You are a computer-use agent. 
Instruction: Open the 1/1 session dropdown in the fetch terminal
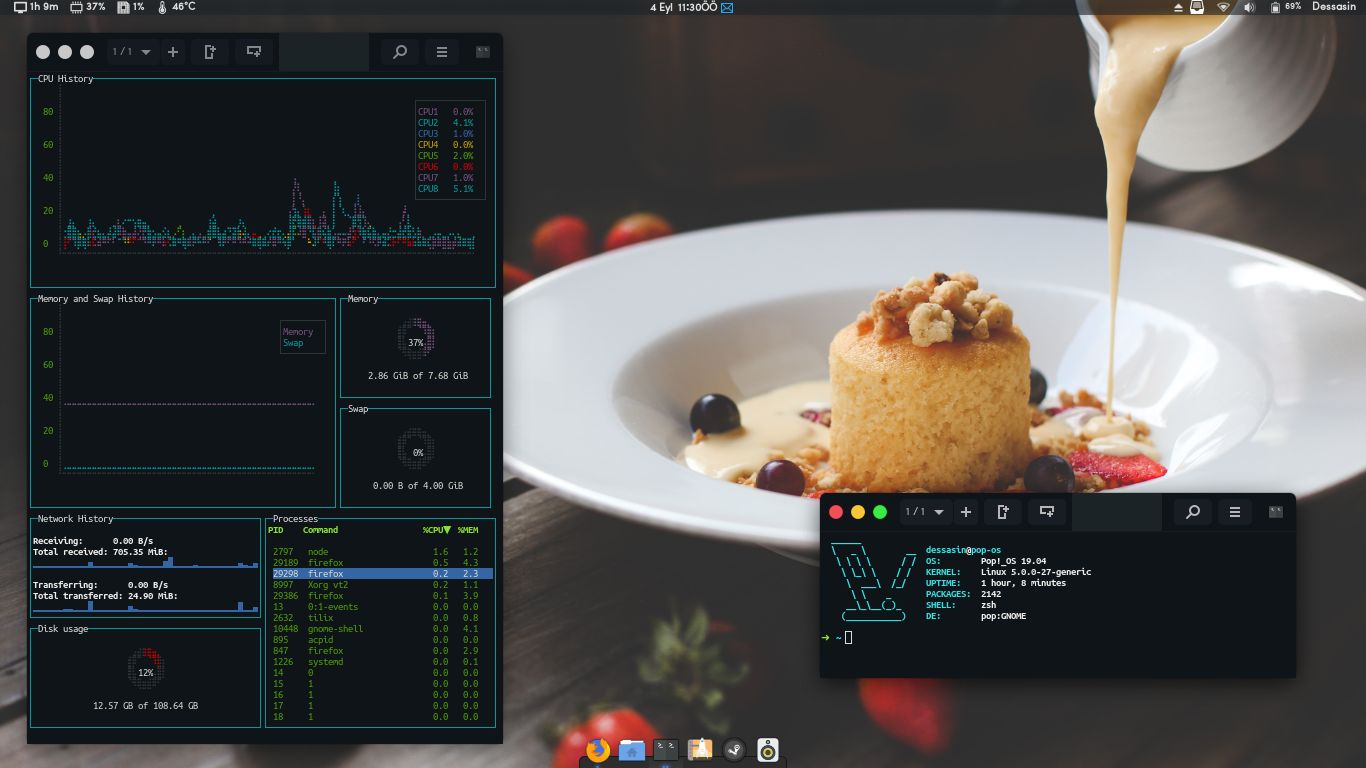[924, 511]
